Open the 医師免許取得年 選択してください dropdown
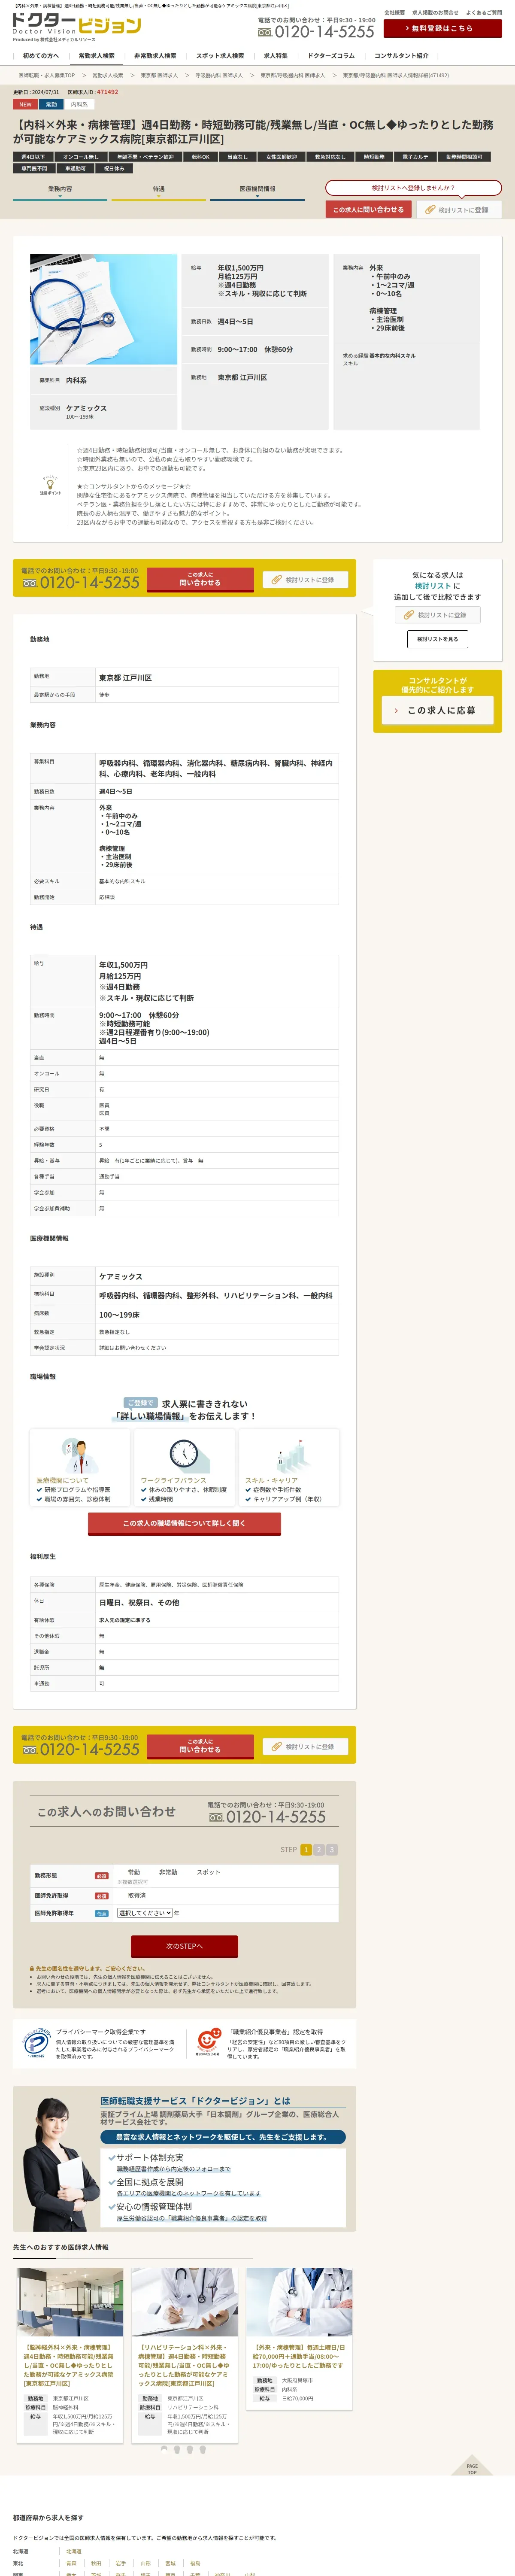515x2576 pixels. point(145,1913)
